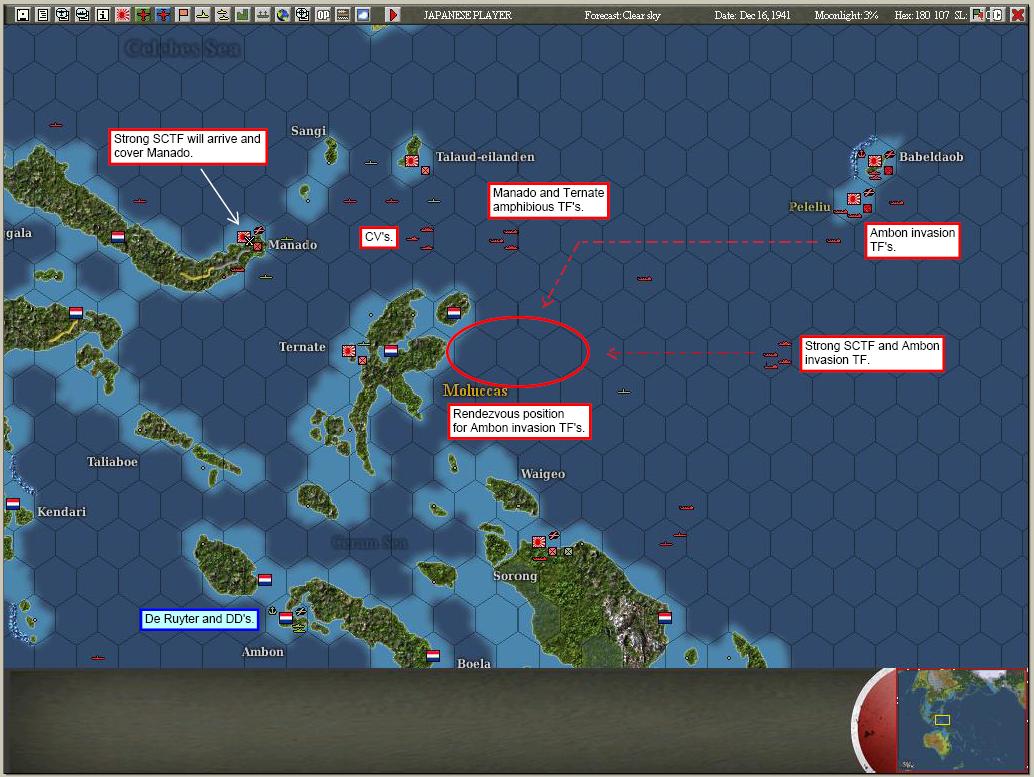The height and width of the screenshot is (777, 1034).
Task: Open the industry bar-chart toolbar icon
Action: coord(243,15)
